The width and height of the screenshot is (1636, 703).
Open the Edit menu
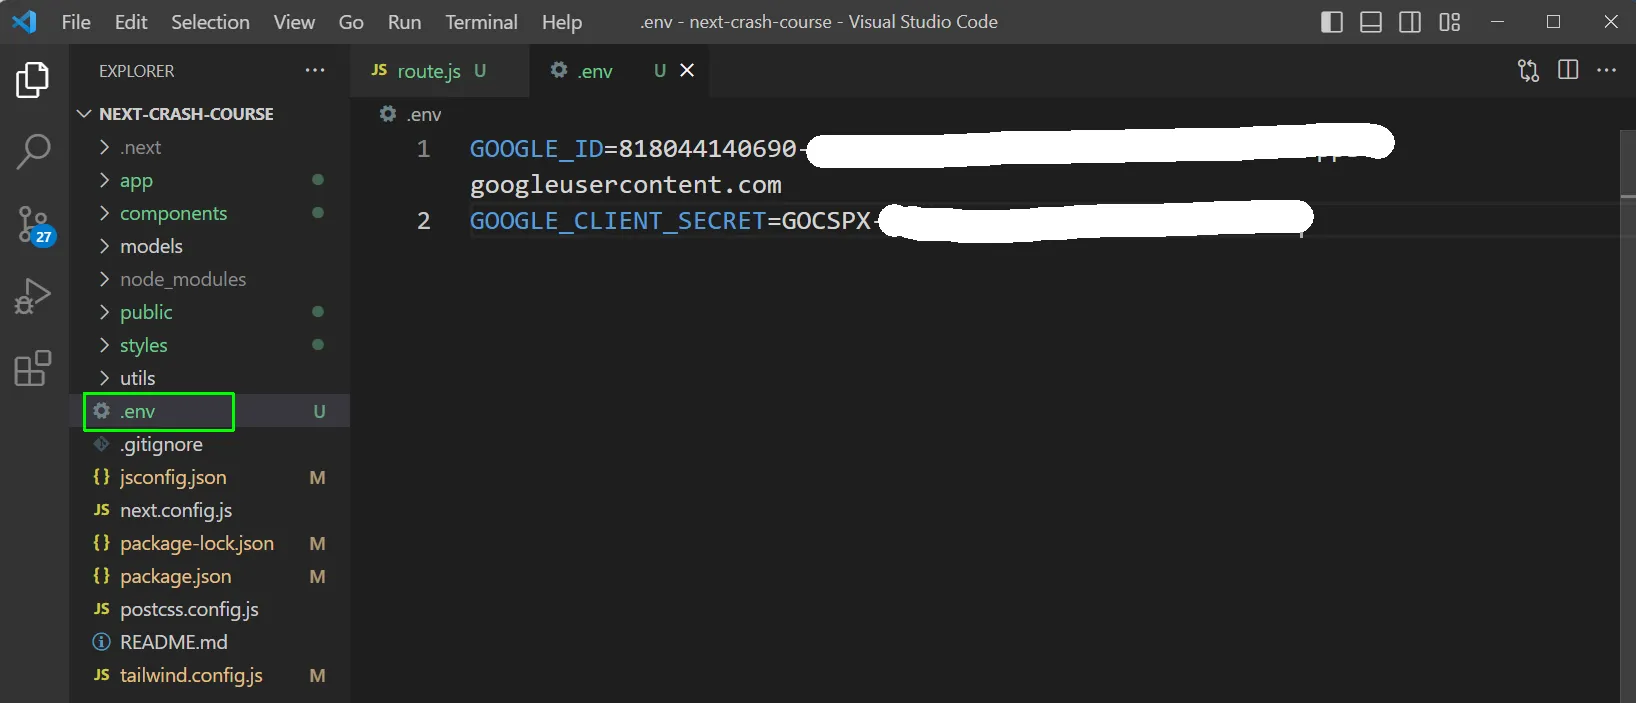coord(131,22)
